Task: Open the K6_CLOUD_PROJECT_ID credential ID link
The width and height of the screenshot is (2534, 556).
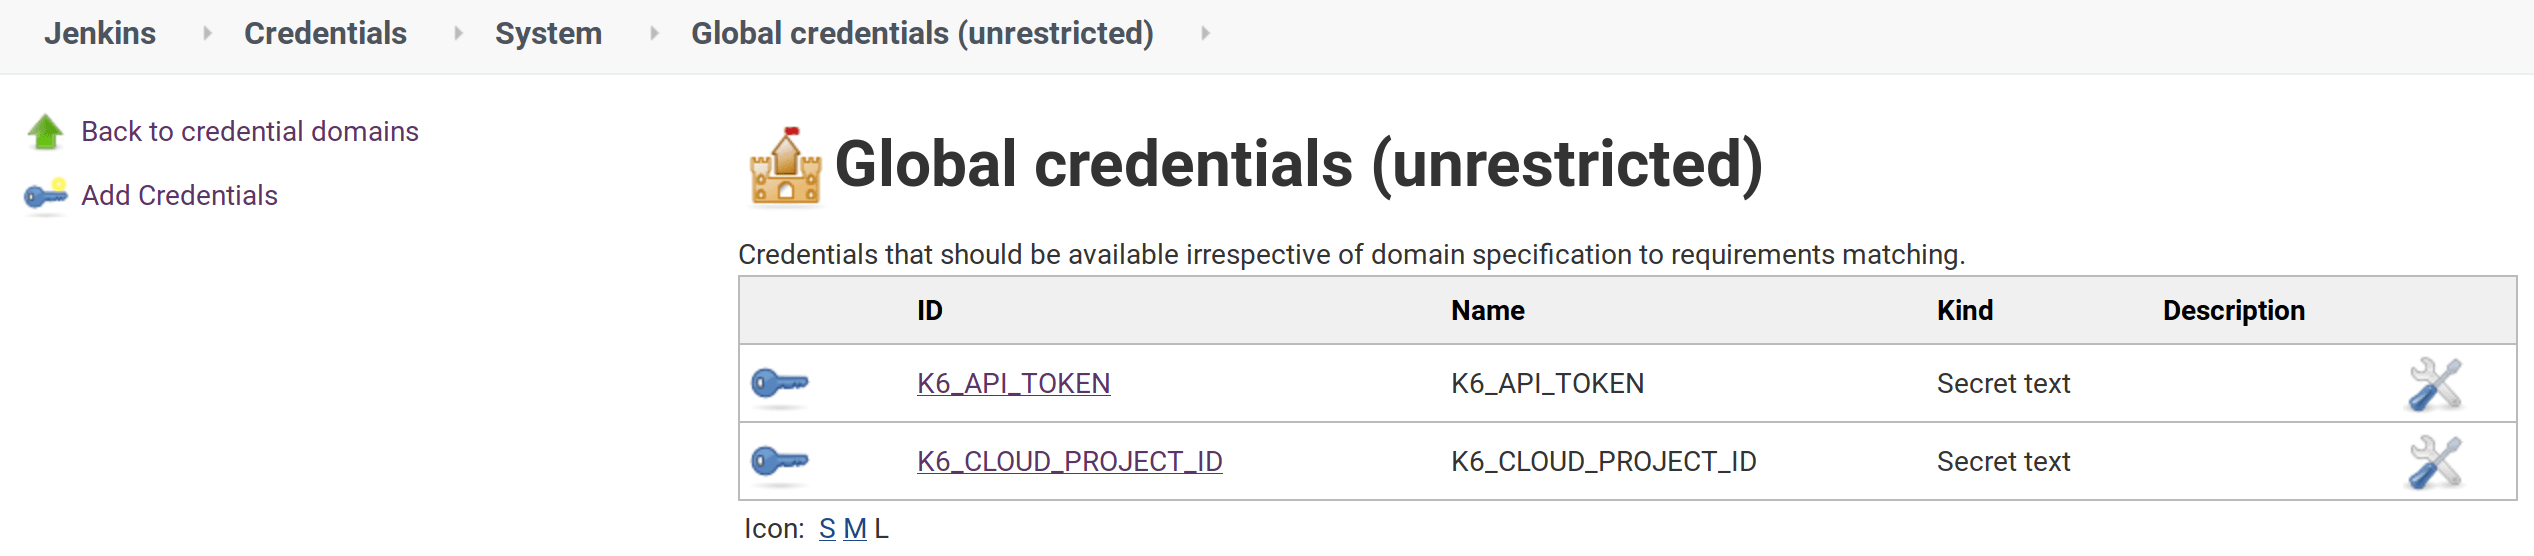Action: point(1069,462)
